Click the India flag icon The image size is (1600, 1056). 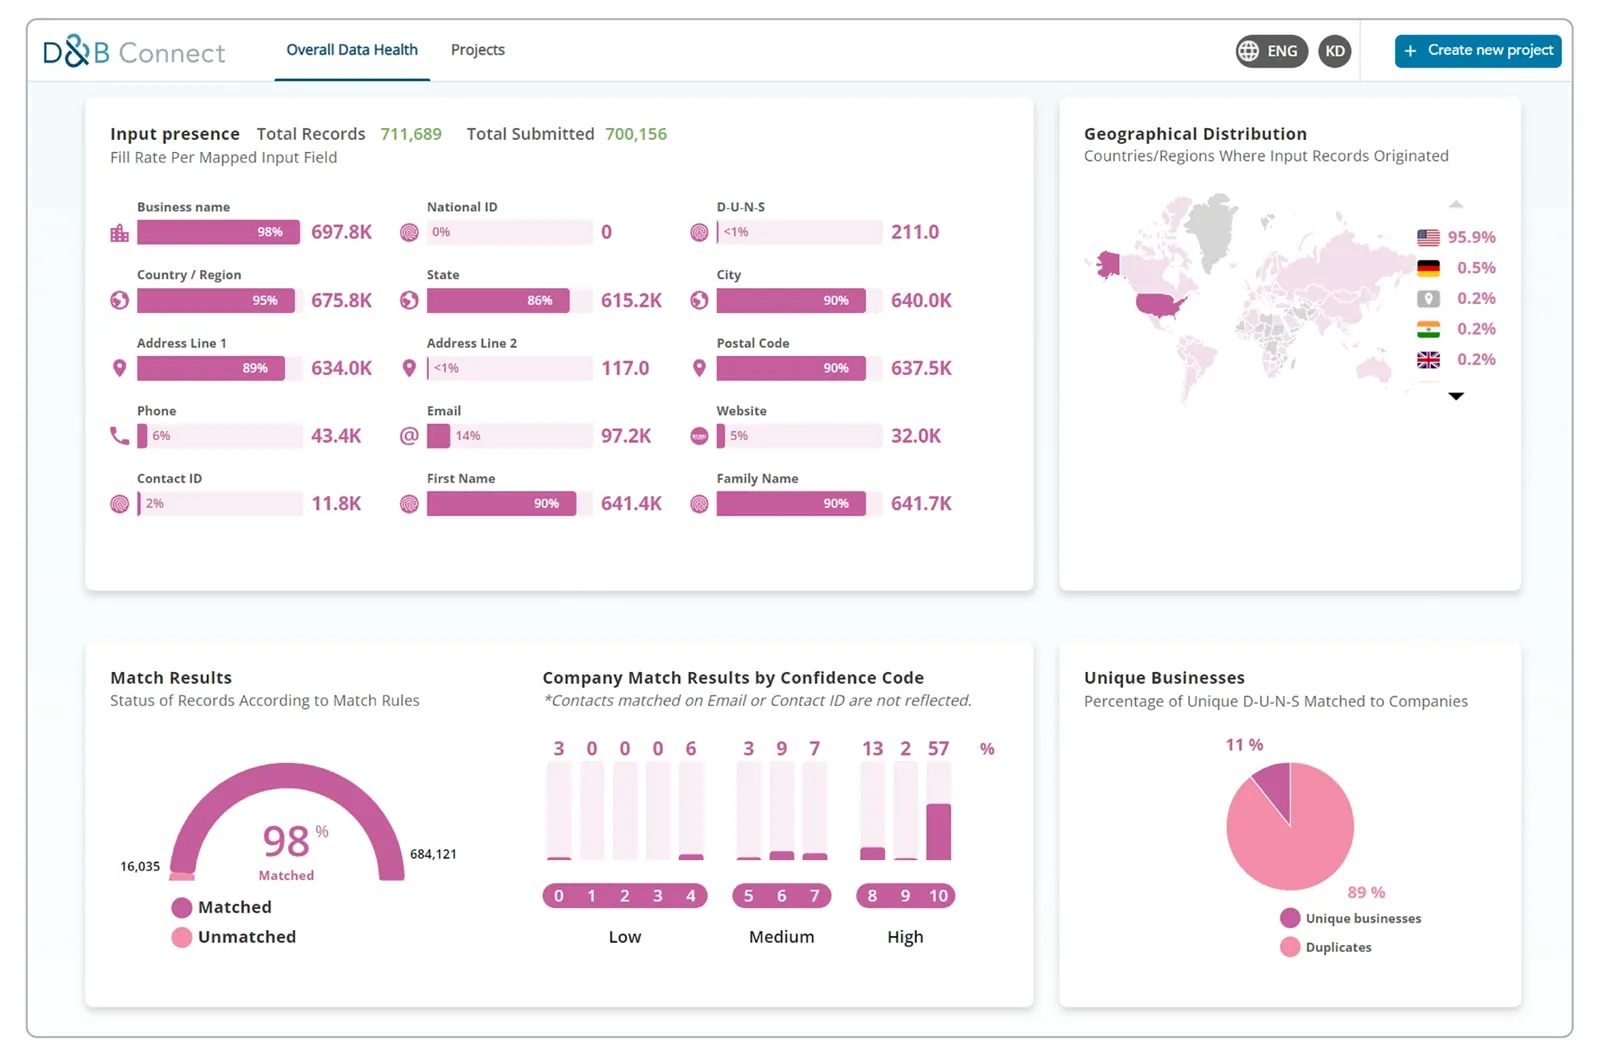(x=1428, y=329)
